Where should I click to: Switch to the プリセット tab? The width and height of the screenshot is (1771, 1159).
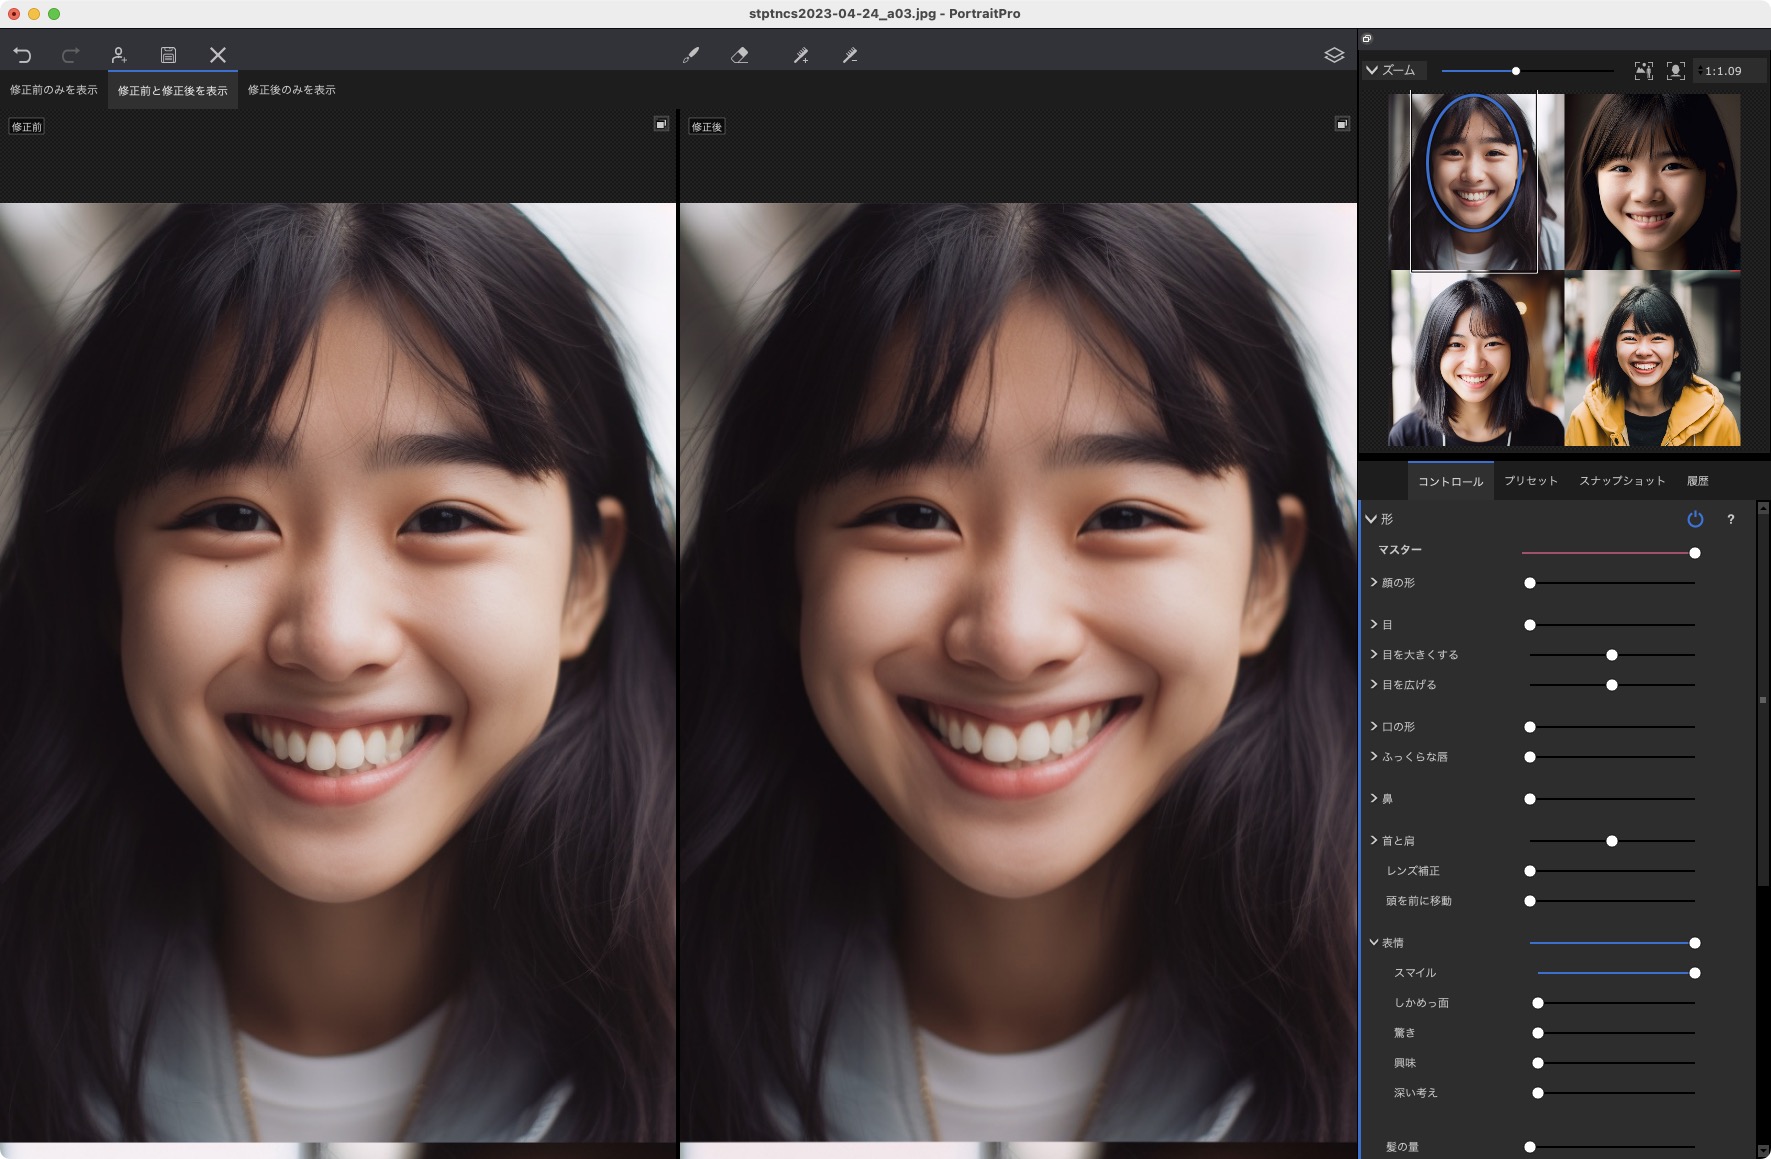[x=1531, y=480]
